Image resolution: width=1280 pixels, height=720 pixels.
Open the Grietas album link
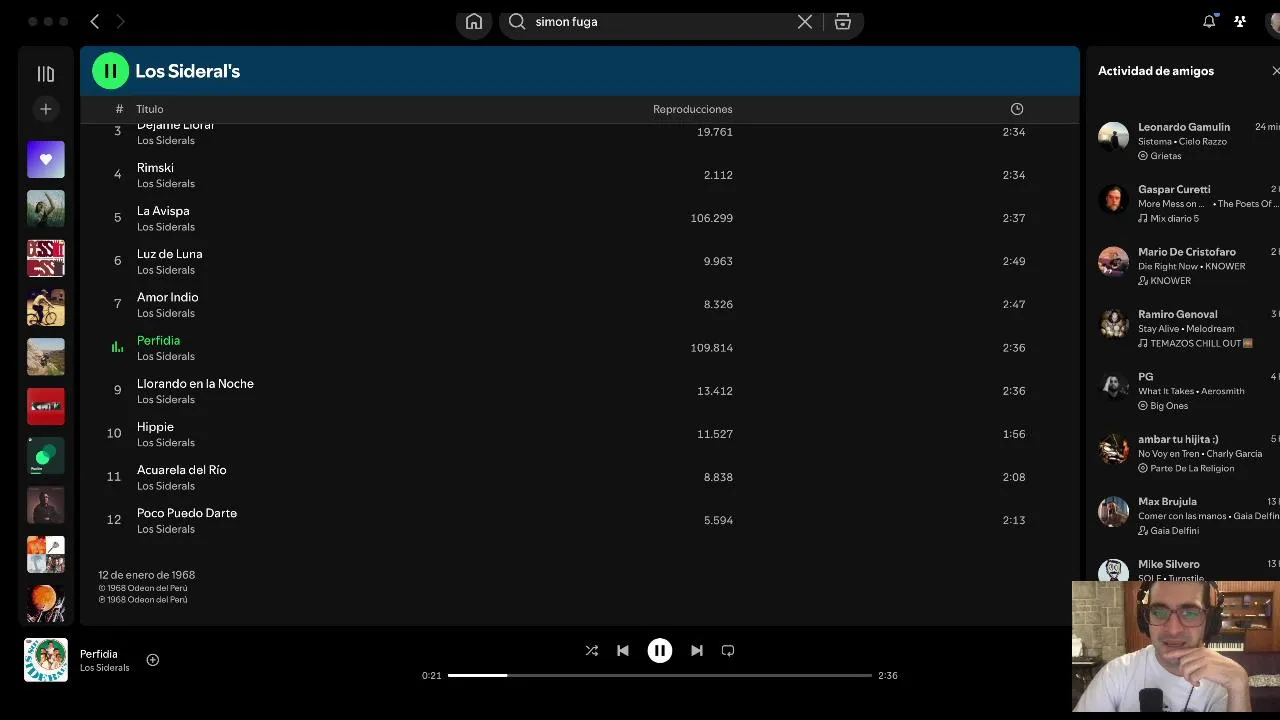pos(1166,156)
